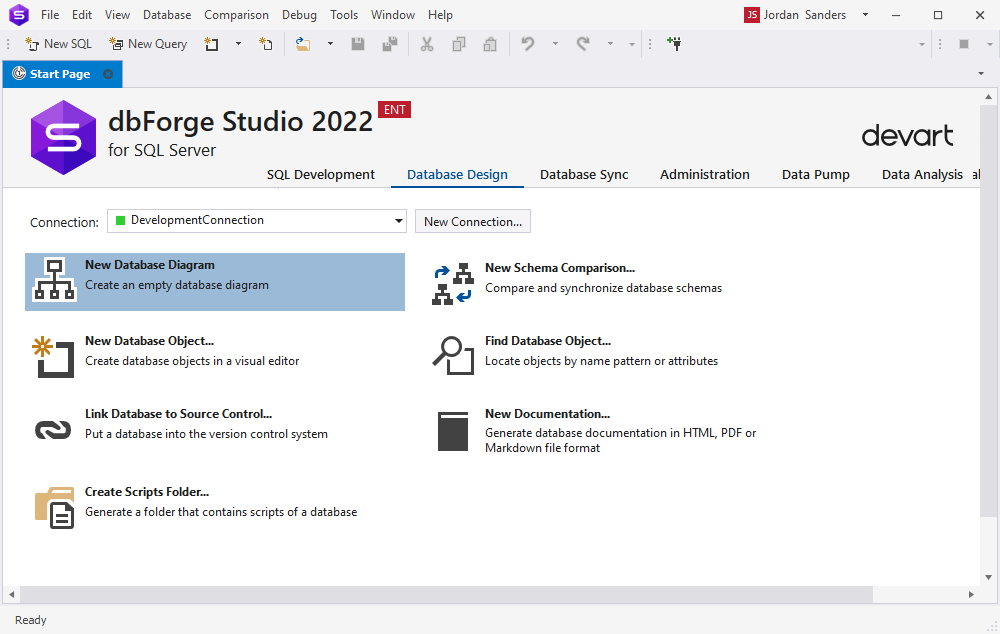The height and width of the screenshot is (634, 1000).
Task: Open the Tools menu
Action: (344, 15)
